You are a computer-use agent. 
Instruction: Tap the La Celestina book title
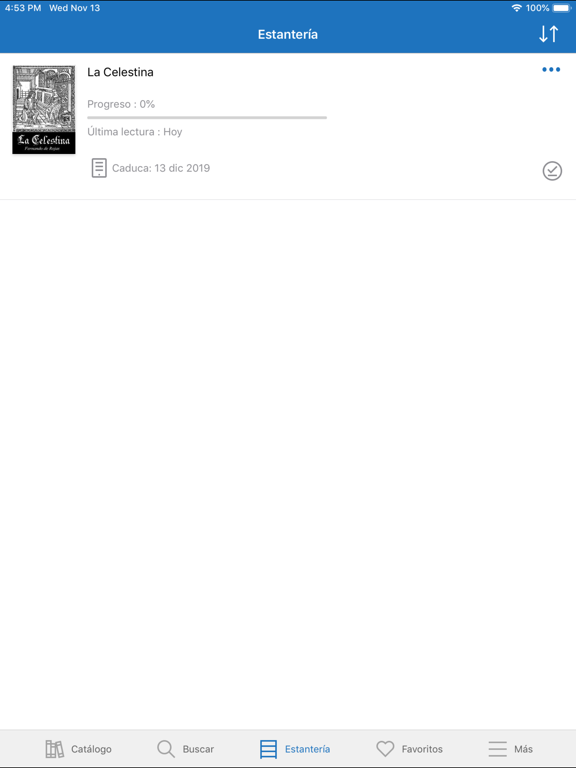point(120,72)
